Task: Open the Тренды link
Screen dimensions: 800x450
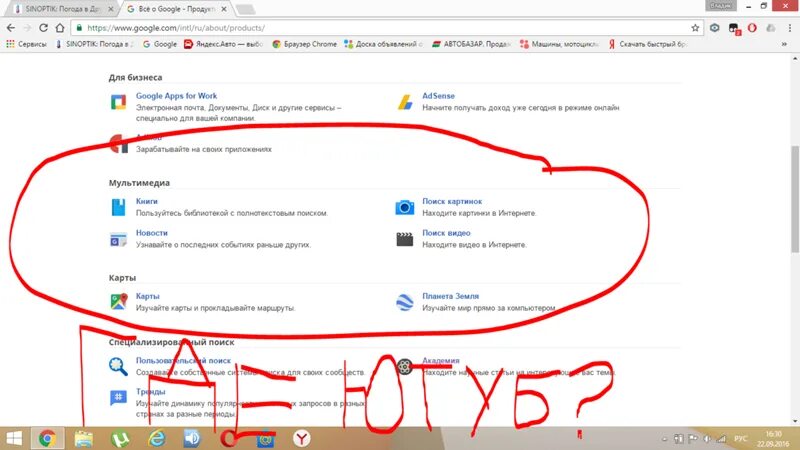Action: (151, 392)
